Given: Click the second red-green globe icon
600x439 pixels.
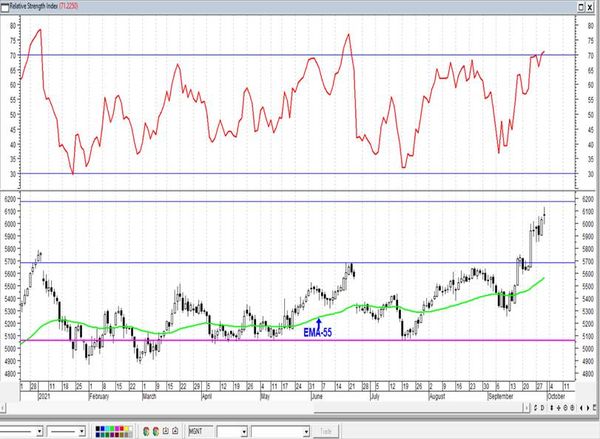Looking at the screenshot, I should tap(156, 431).
